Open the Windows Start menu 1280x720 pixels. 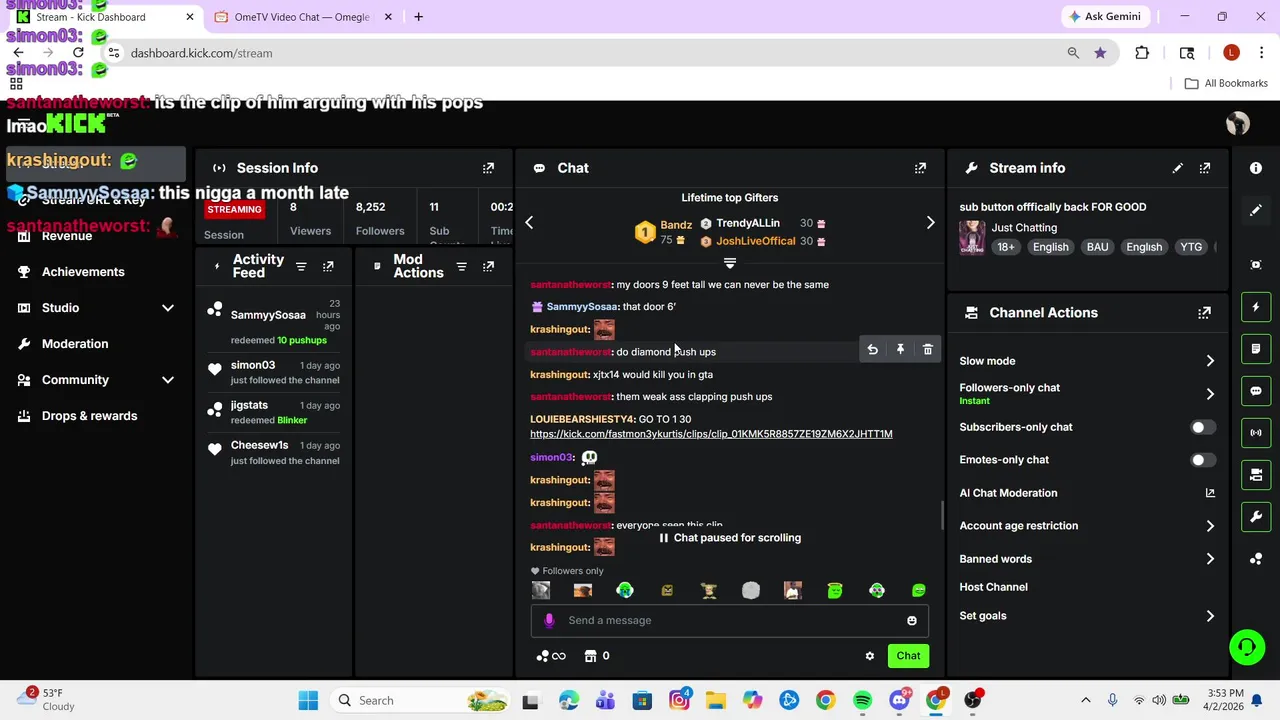point(308,701)
